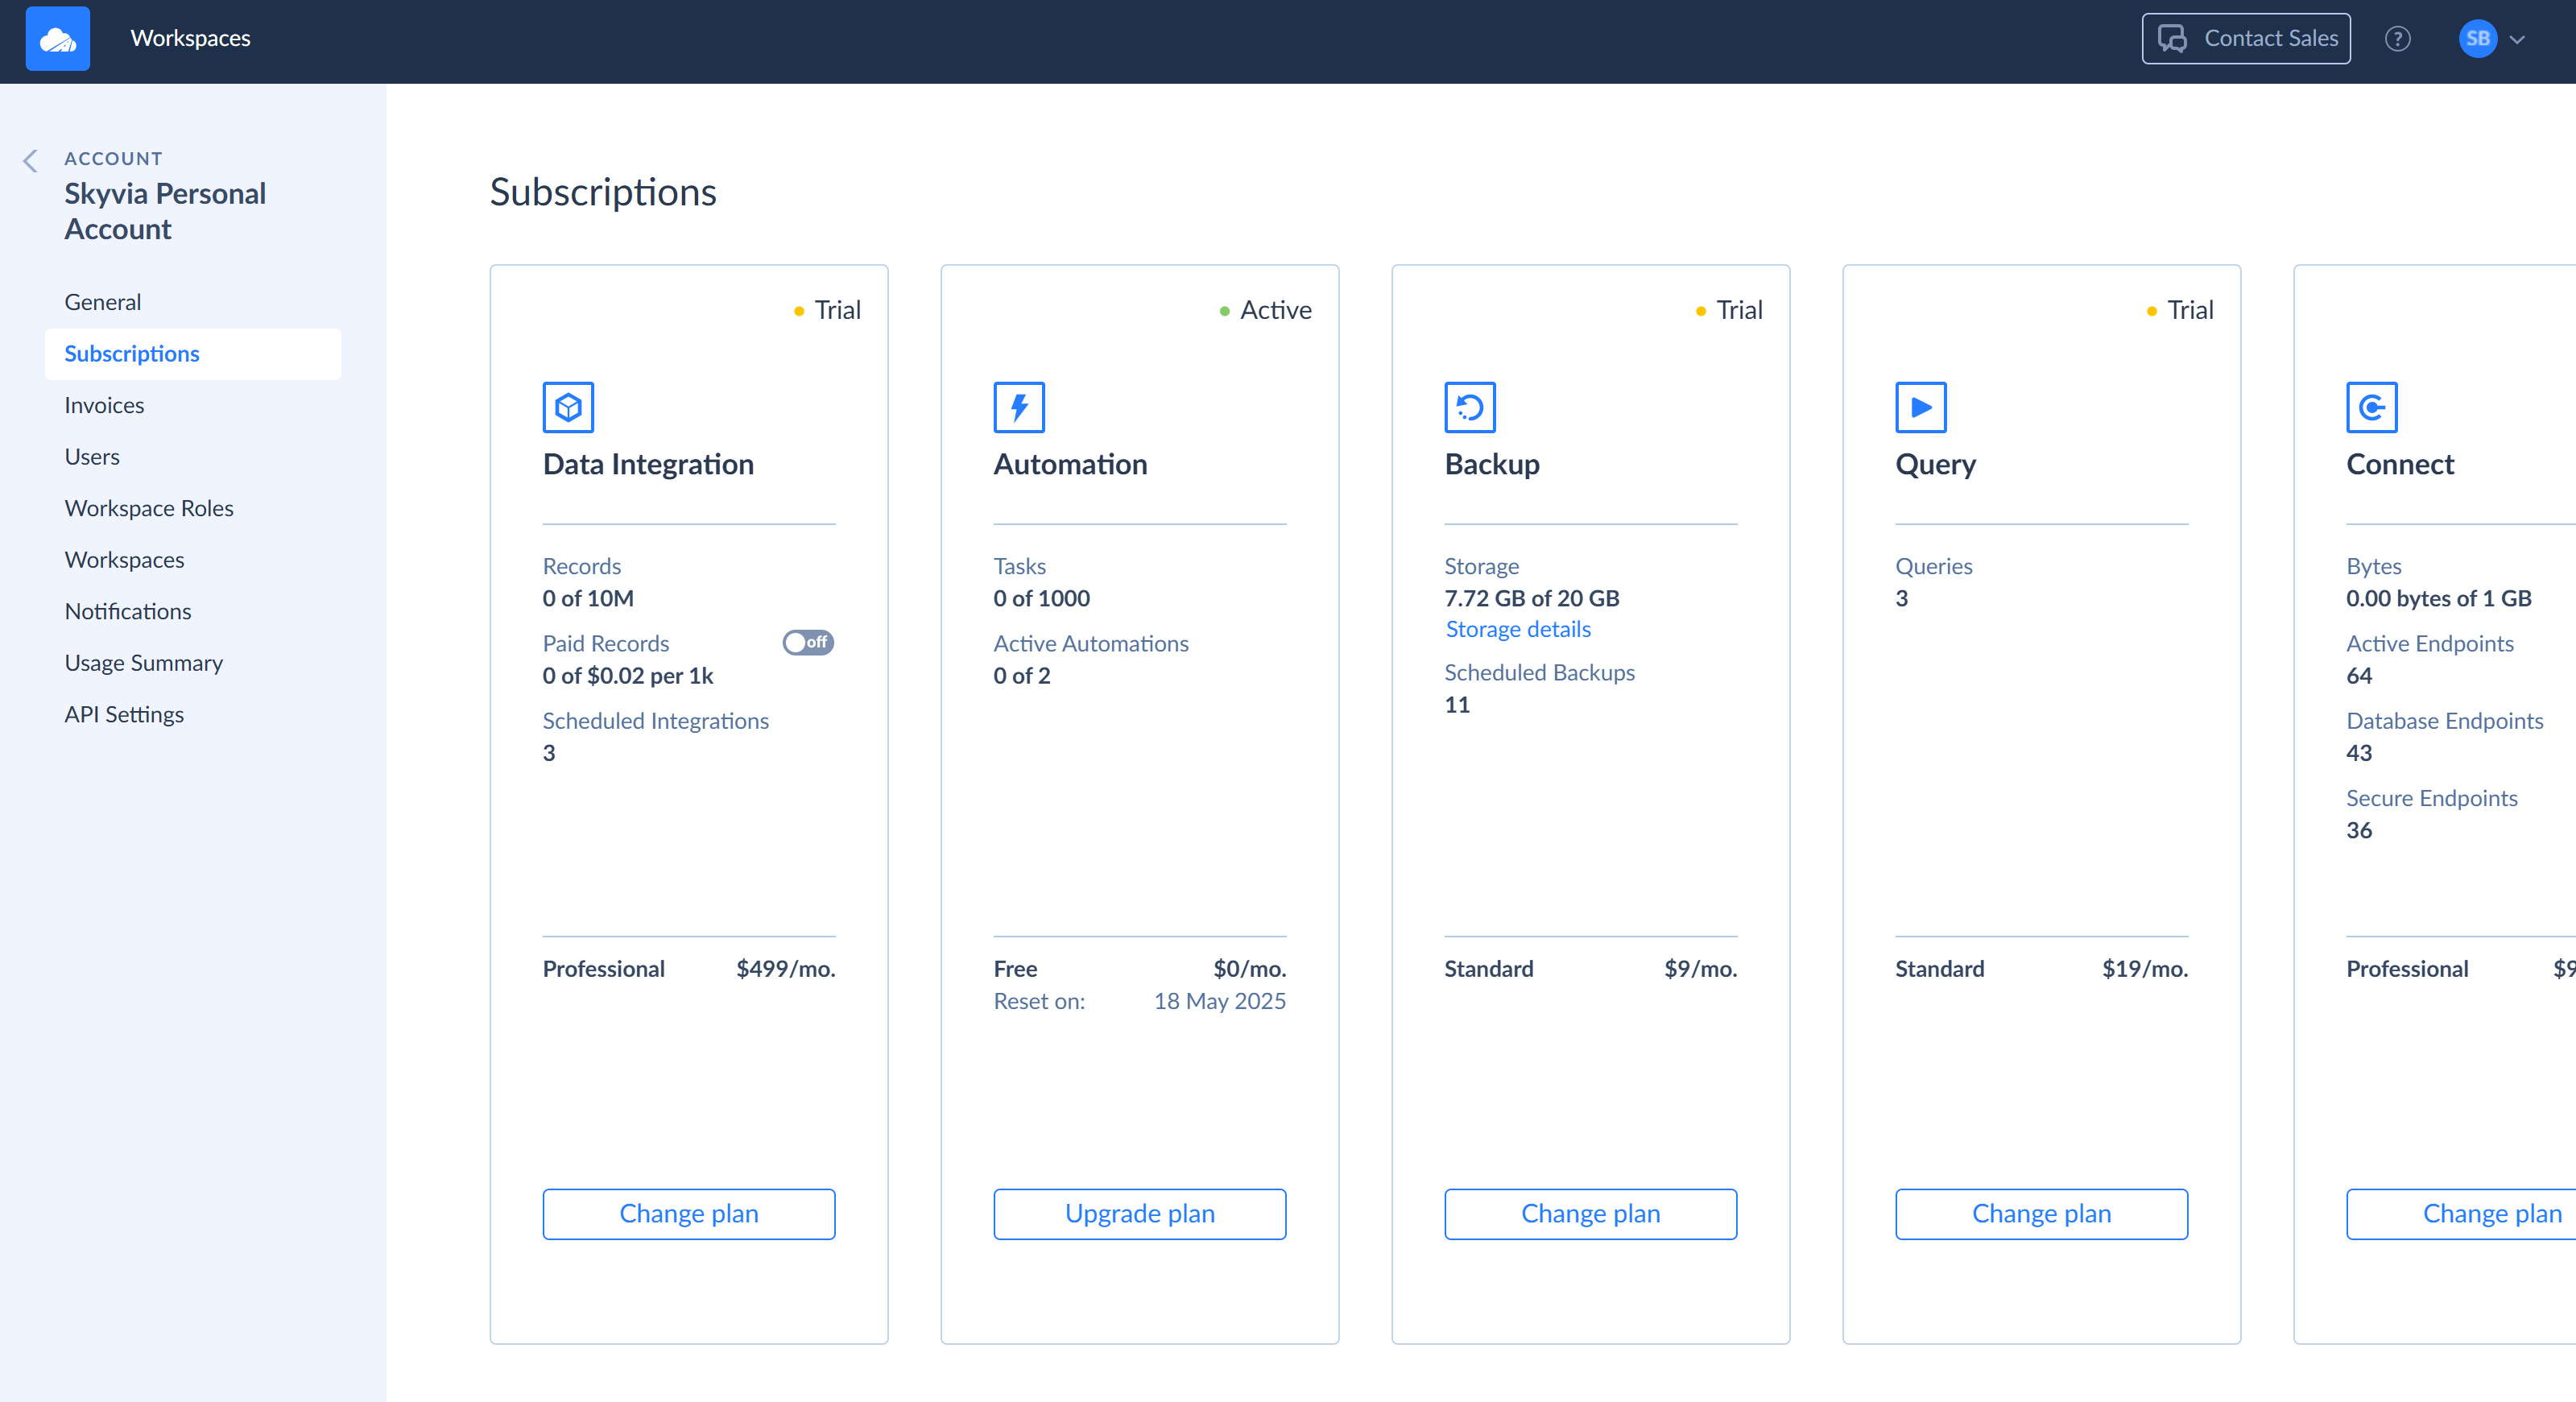The height and width of the screenshot is (1402, 2576).
Task: Click the Skyvia Personal Account heading
Action: [x=165, y=211]
